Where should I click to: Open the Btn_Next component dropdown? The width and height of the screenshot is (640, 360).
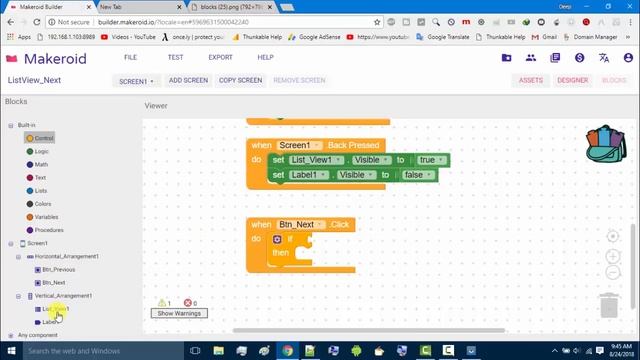301,224
